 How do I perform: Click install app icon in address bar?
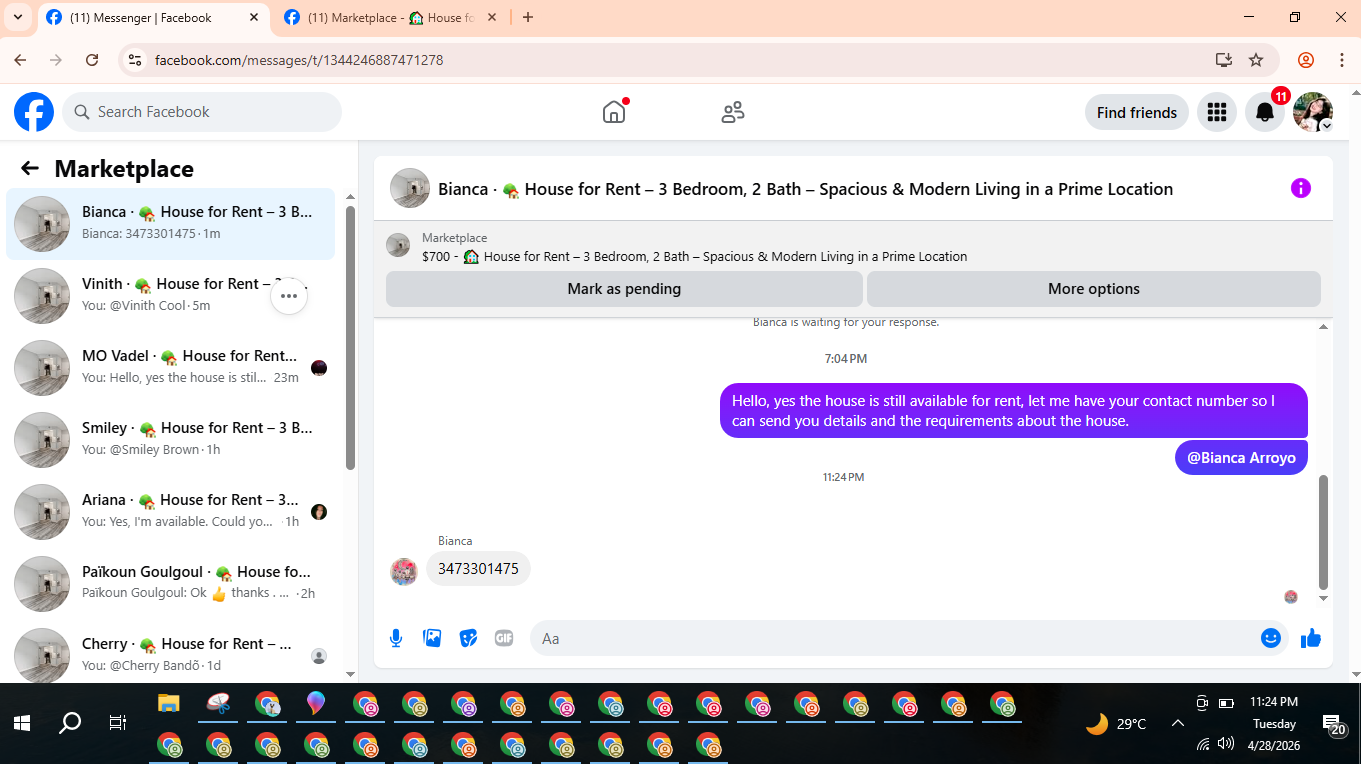point(1224,60)
